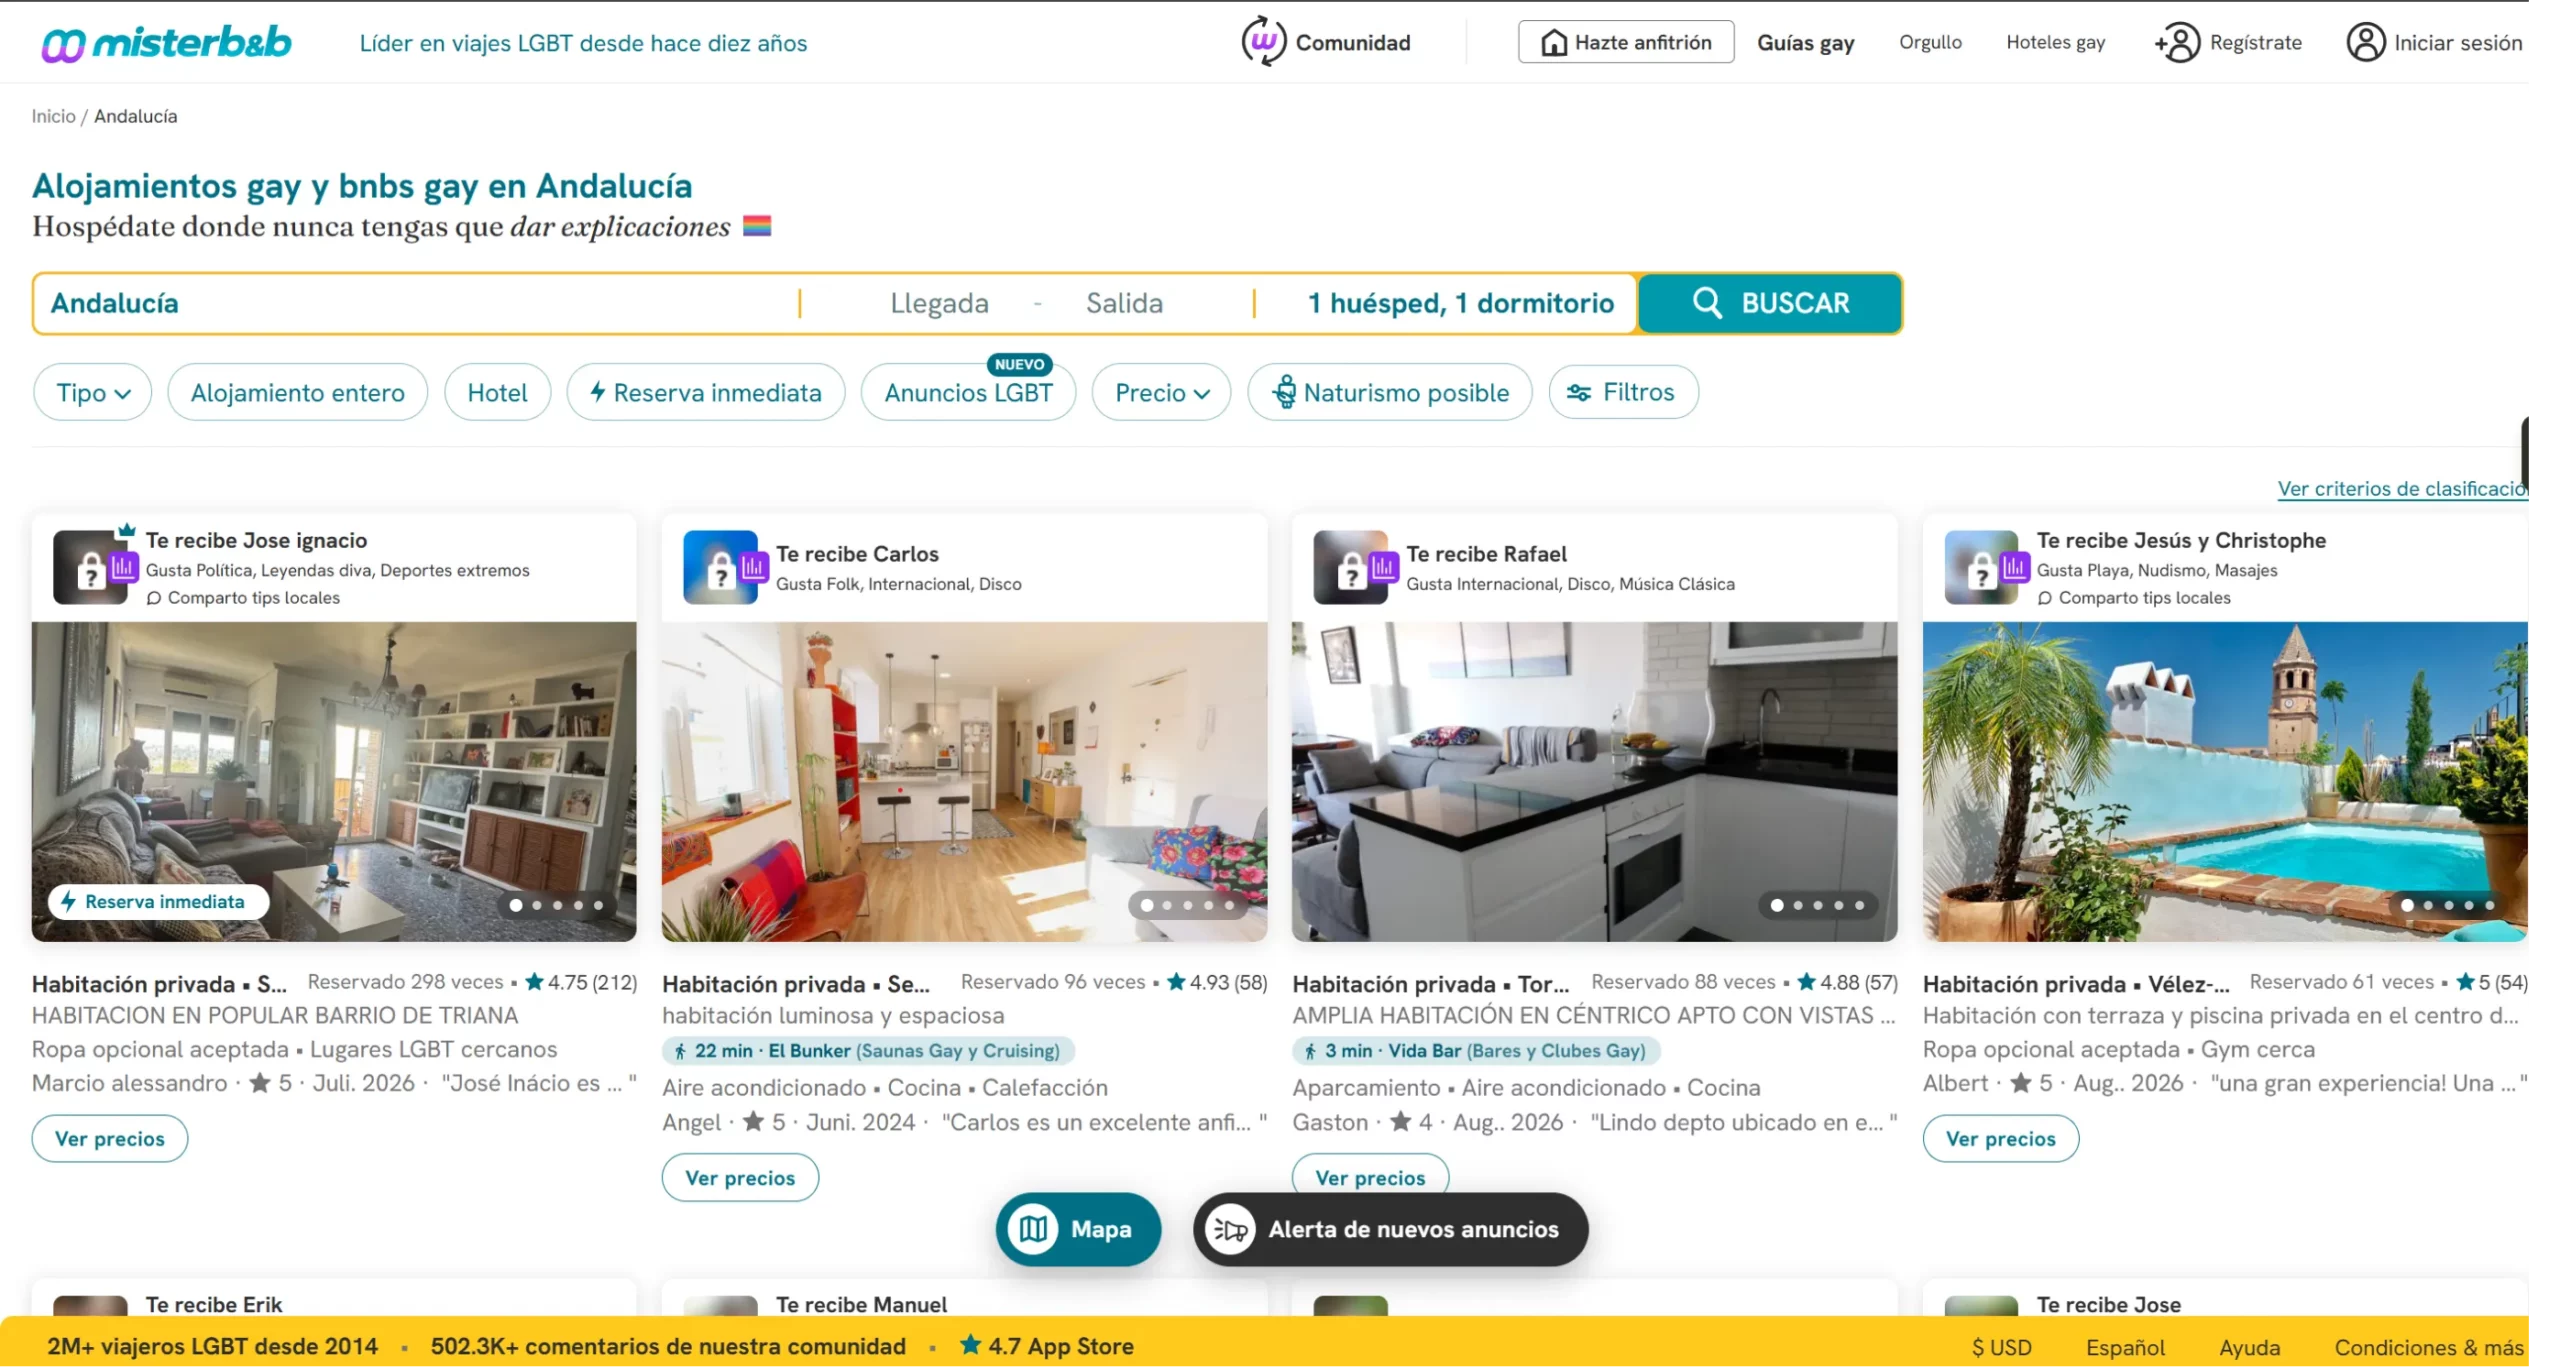Open the terrace pool listing photo

2225,781
